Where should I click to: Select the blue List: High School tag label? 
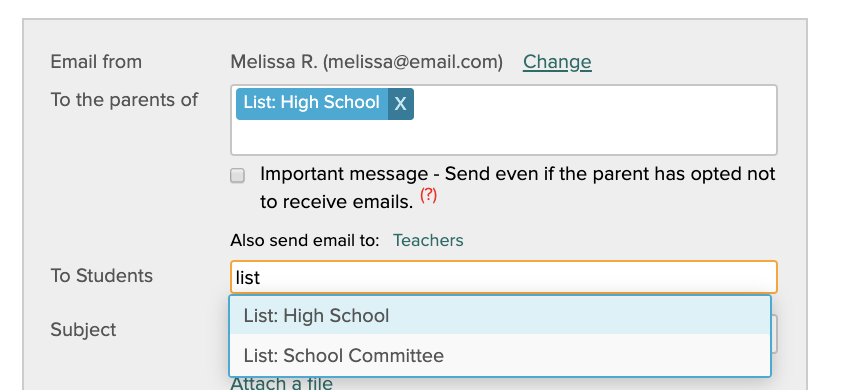tap(312, 104)
